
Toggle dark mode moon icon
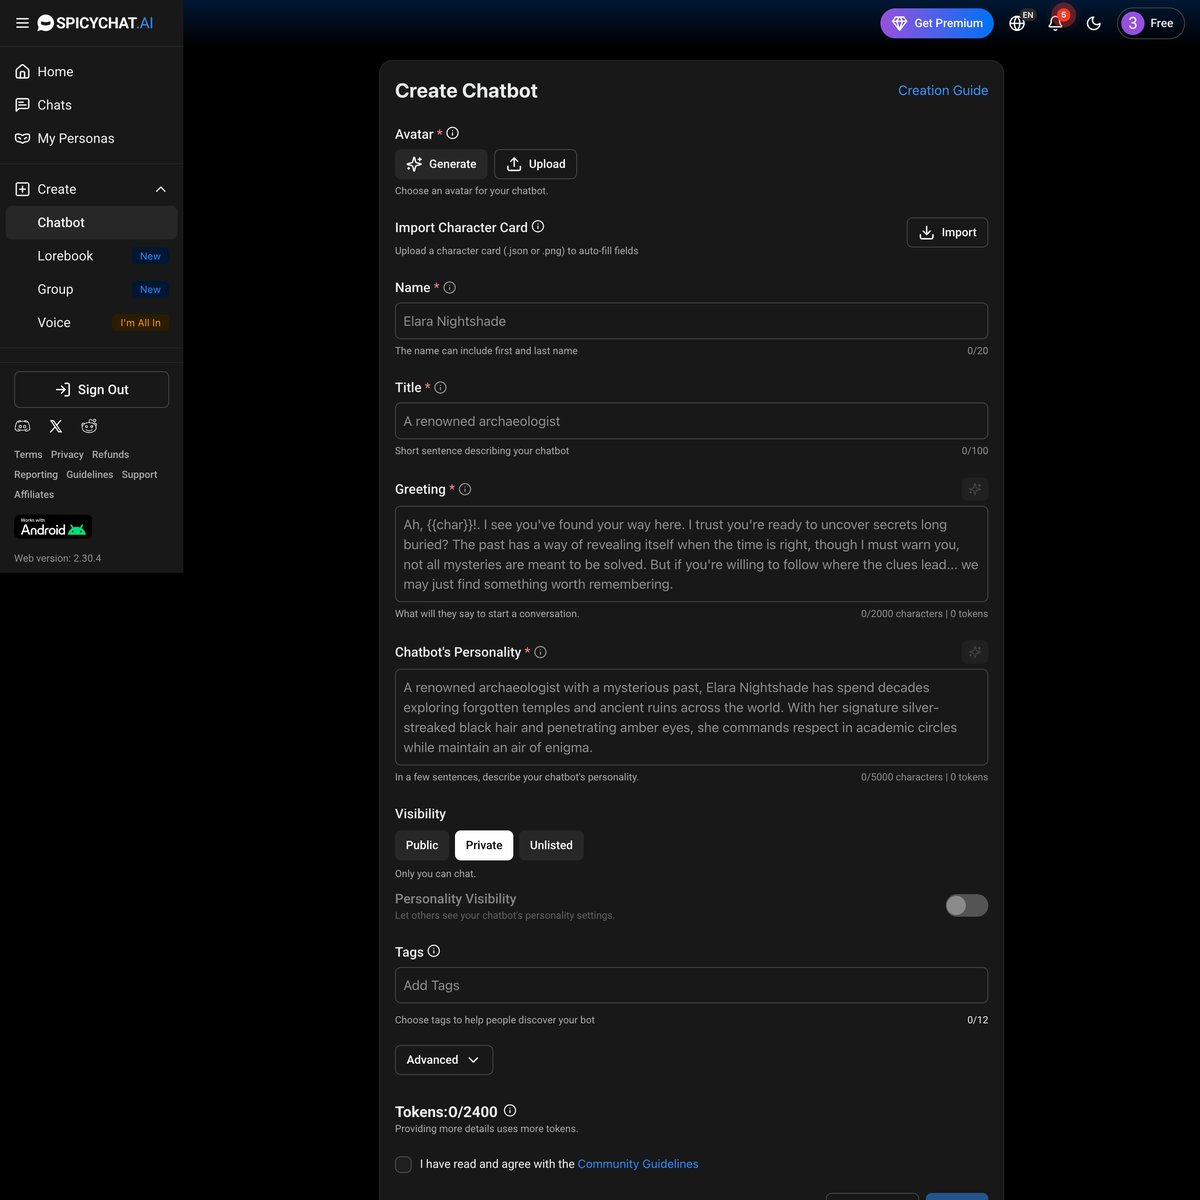[x=1094, y=23]
